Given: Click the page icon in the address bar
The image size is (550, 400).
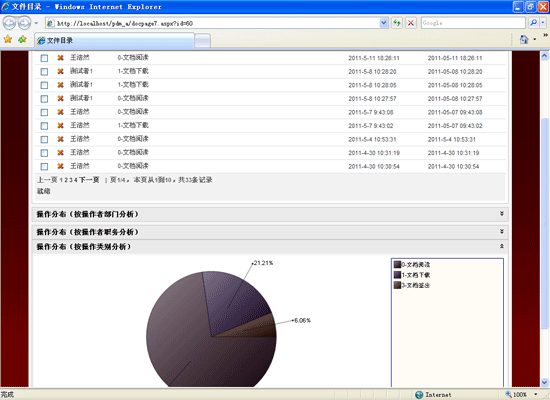Looking at the screenshot, I should 51,24.
